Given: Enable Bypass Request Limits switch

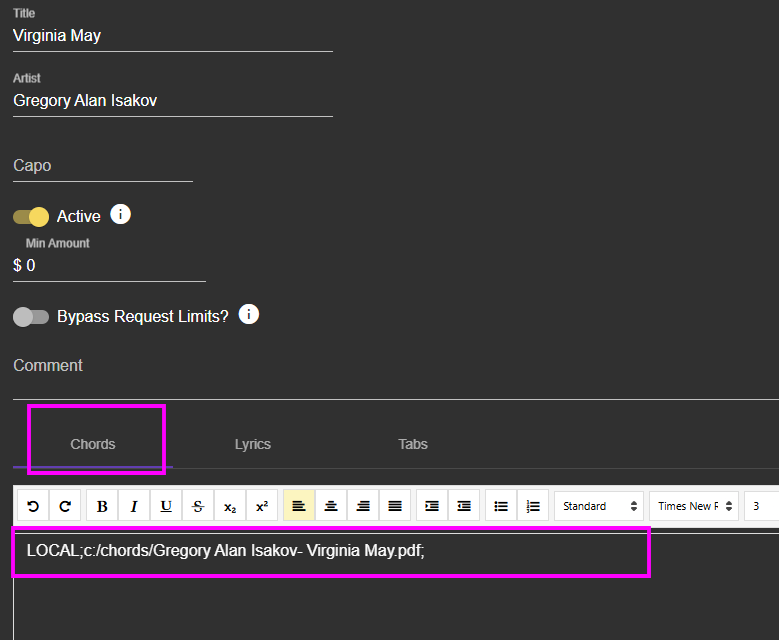Looking at the screenshot, I should (31, 317).
